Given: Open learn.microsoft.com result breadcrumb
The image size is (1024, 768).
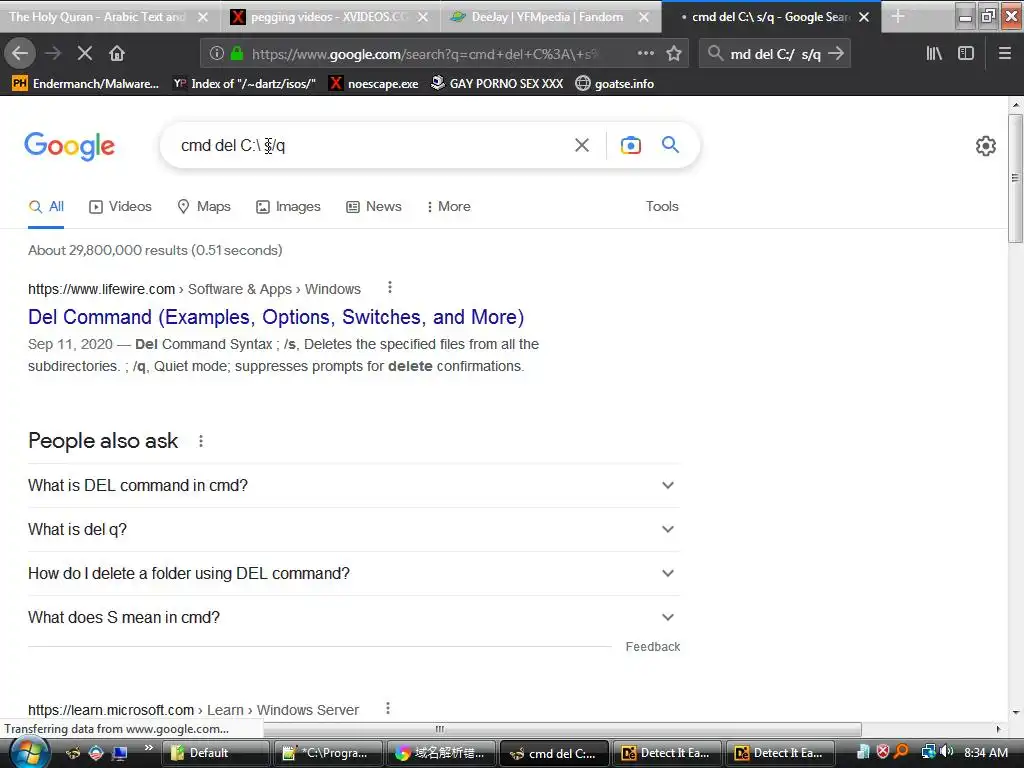Looking at the screenshot, I should point(193,710).
